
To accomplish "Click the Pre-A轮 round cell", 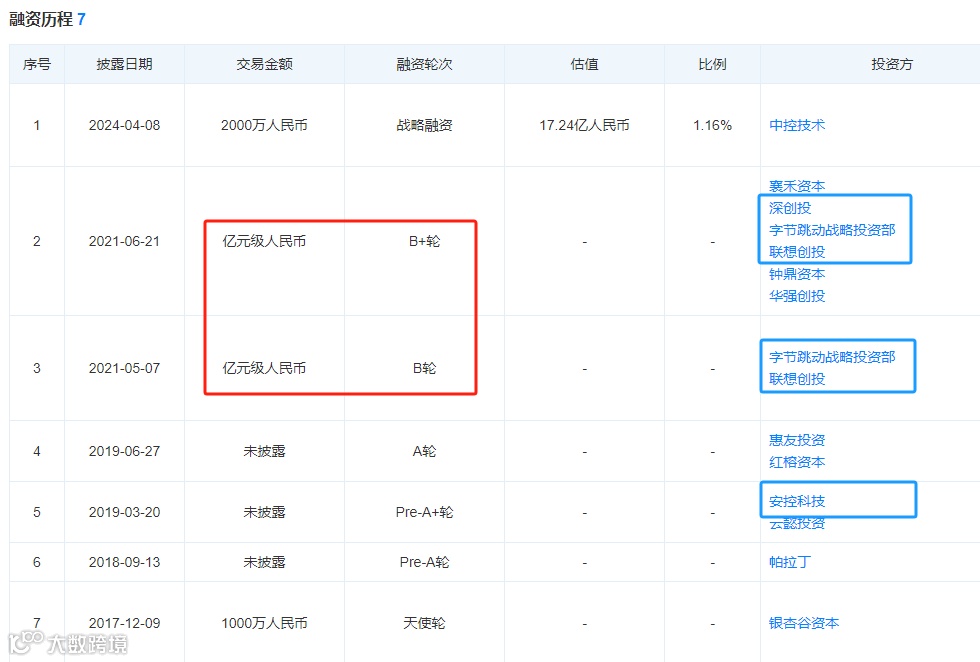I will (424, 562).
